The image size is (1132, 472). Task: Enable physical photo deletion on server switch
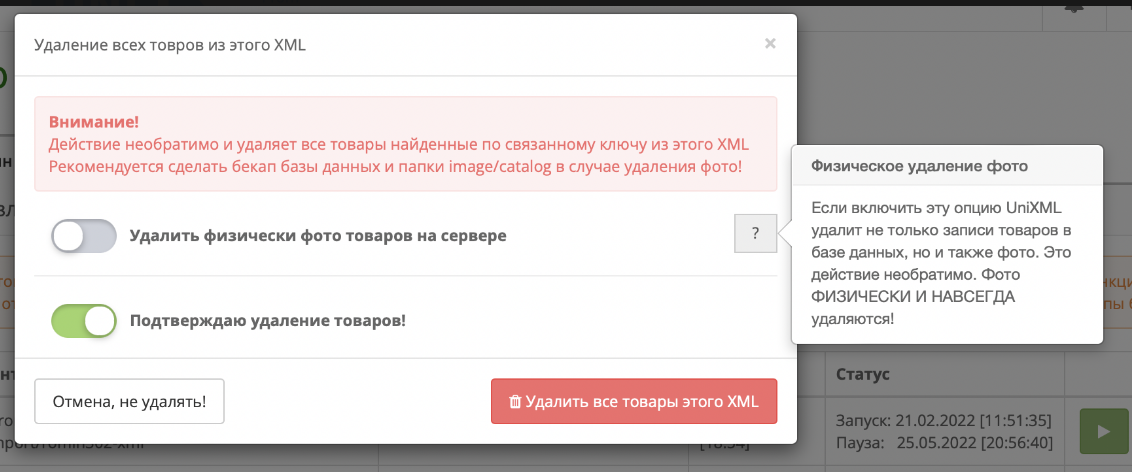(x=84, y=236)
